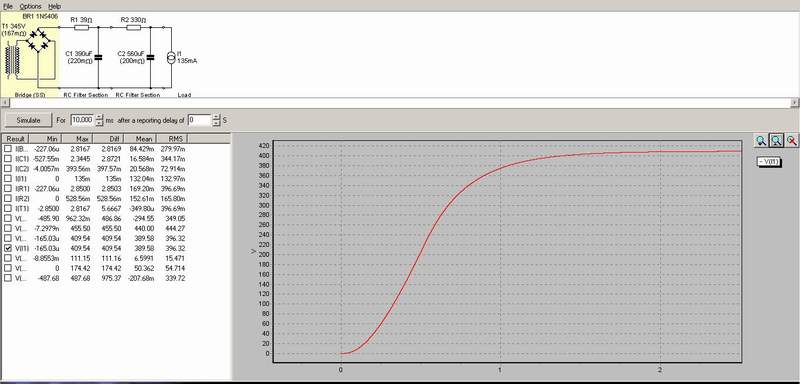
Task: Select the T1 transformer symbol in schematic
Action: click(x=12, y=60)
